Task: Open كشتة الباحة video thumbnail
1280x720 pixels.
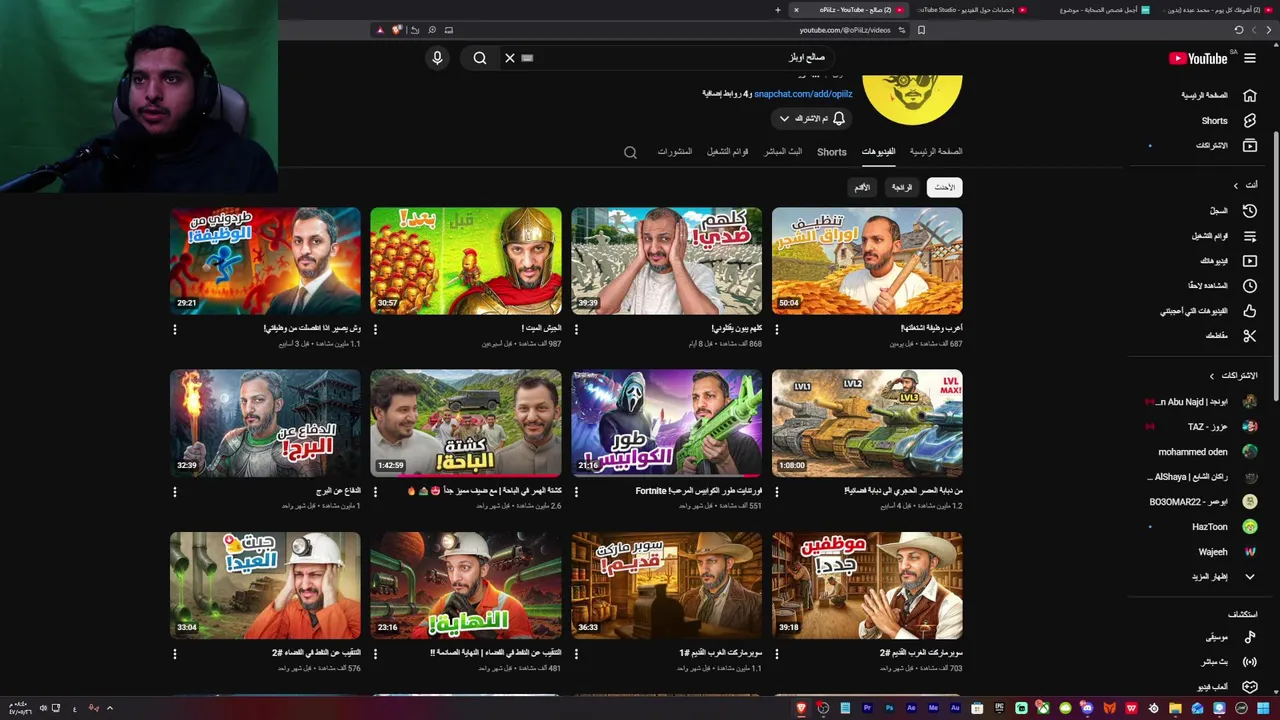Action: pos(466,423)
